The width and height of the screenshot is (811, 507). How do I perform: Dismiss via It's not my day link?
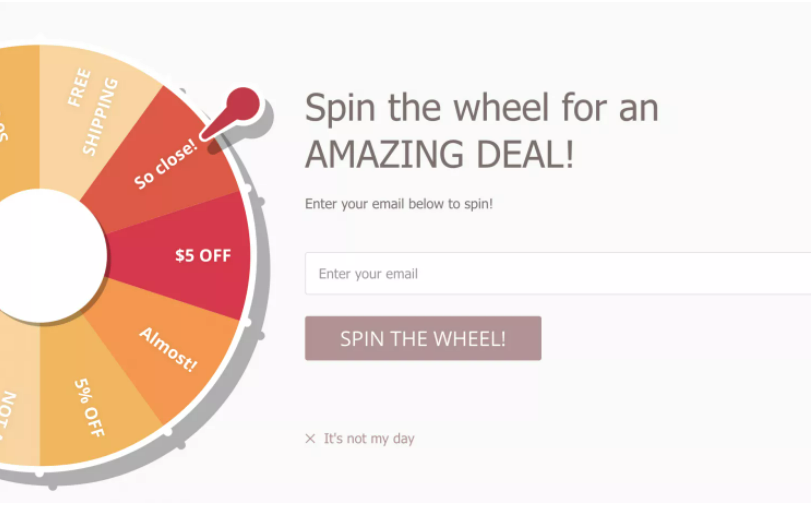[368, 438]
